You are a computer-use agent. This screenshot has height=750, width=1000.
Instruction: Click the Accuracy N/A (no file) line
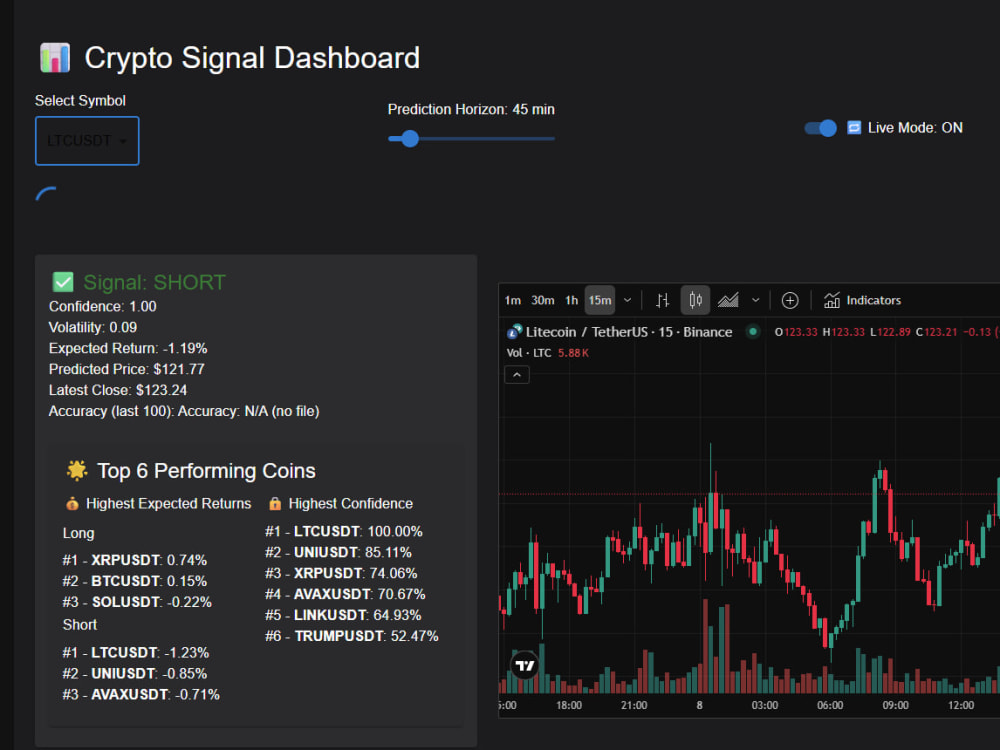pyautogui.click(x=184, y=412)
